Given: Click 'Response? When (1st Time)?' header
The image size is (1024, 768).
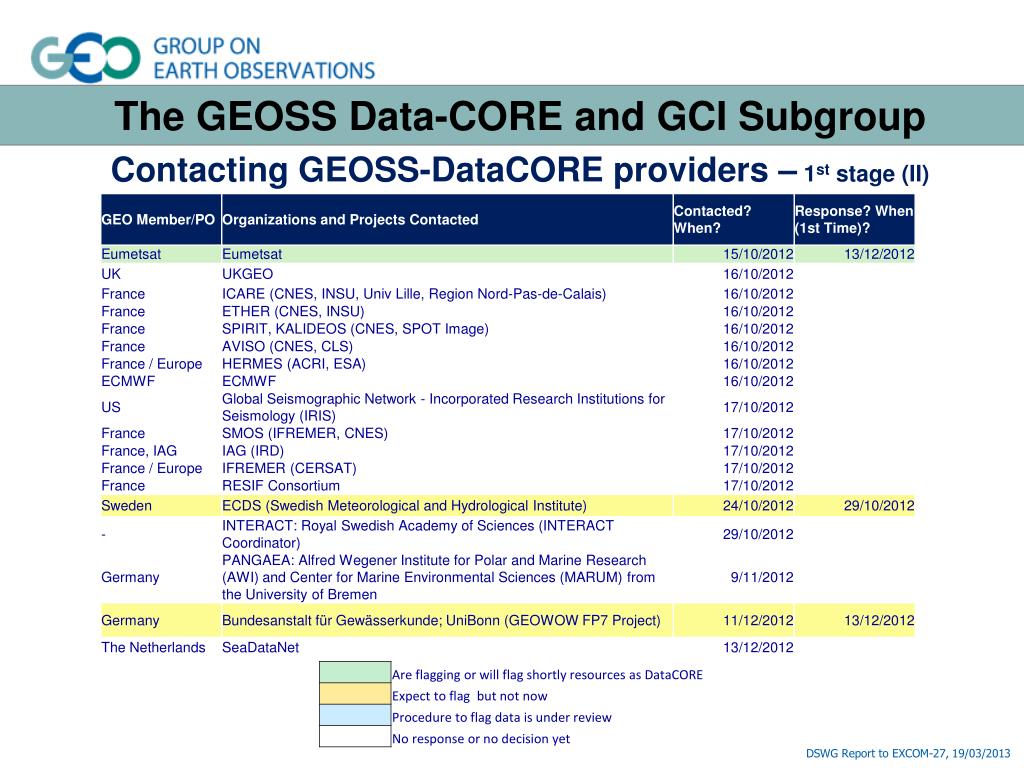Looking at the screenshot, I should click(x=854, y=219).
